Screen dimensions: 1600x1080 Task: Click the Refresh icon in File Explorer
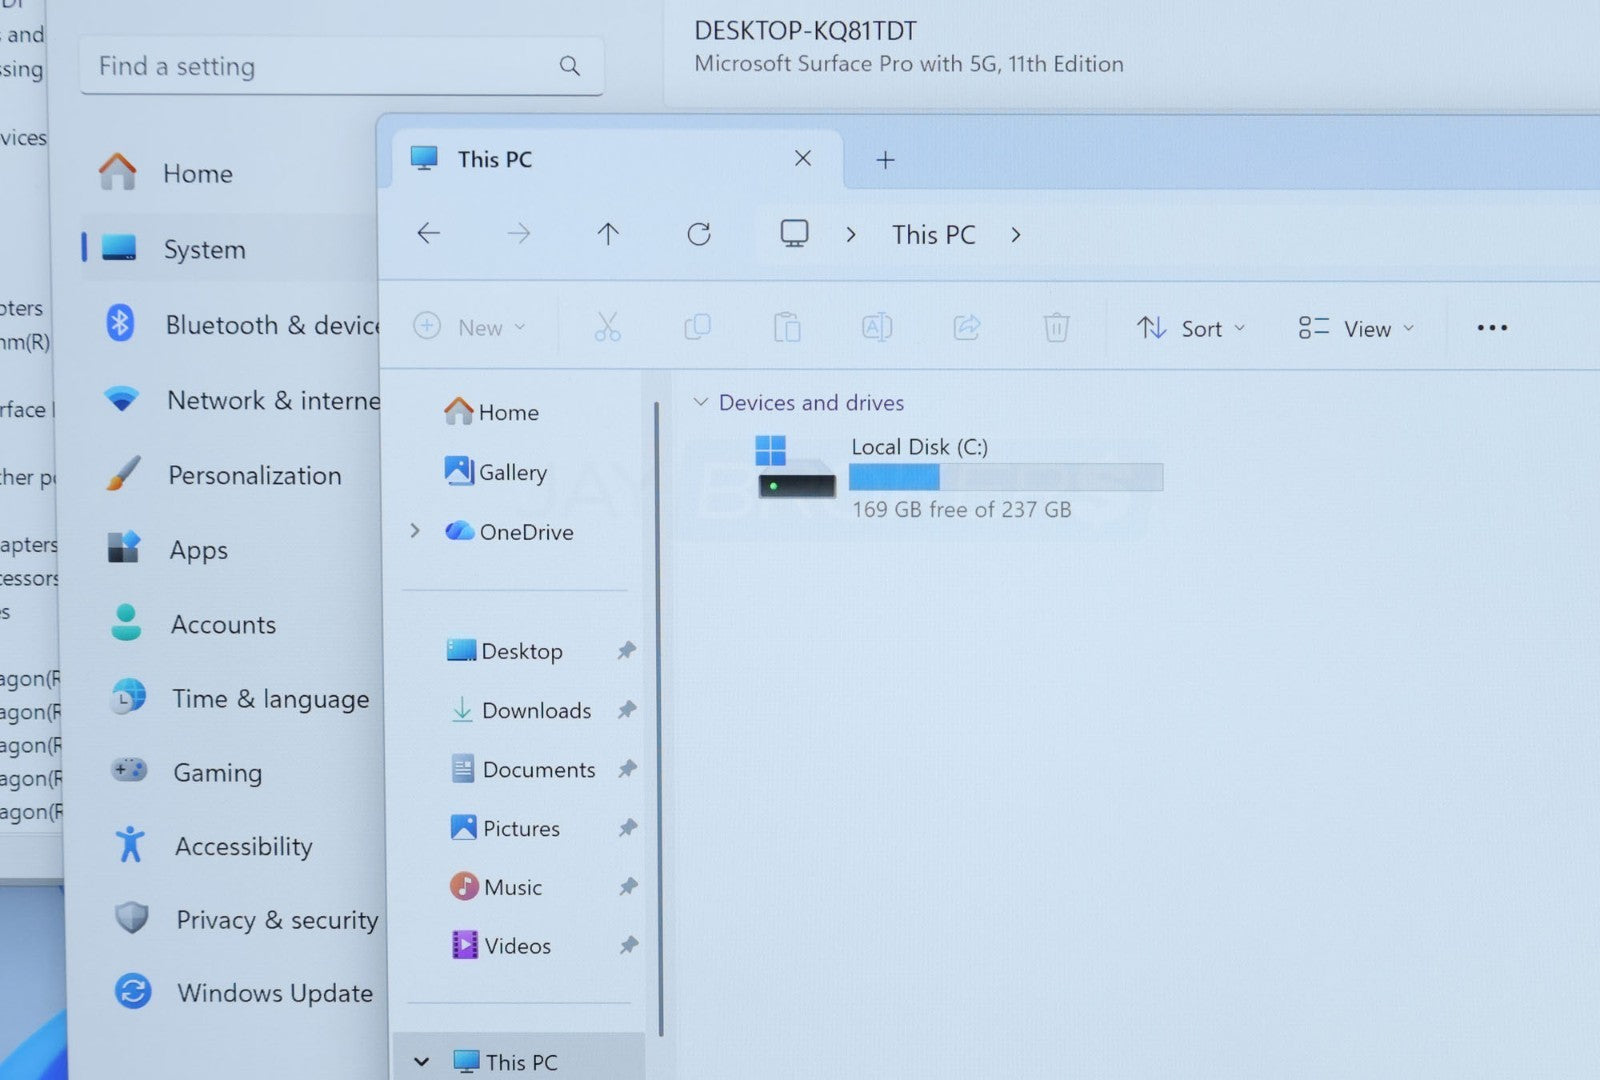(x=698, y=234)
